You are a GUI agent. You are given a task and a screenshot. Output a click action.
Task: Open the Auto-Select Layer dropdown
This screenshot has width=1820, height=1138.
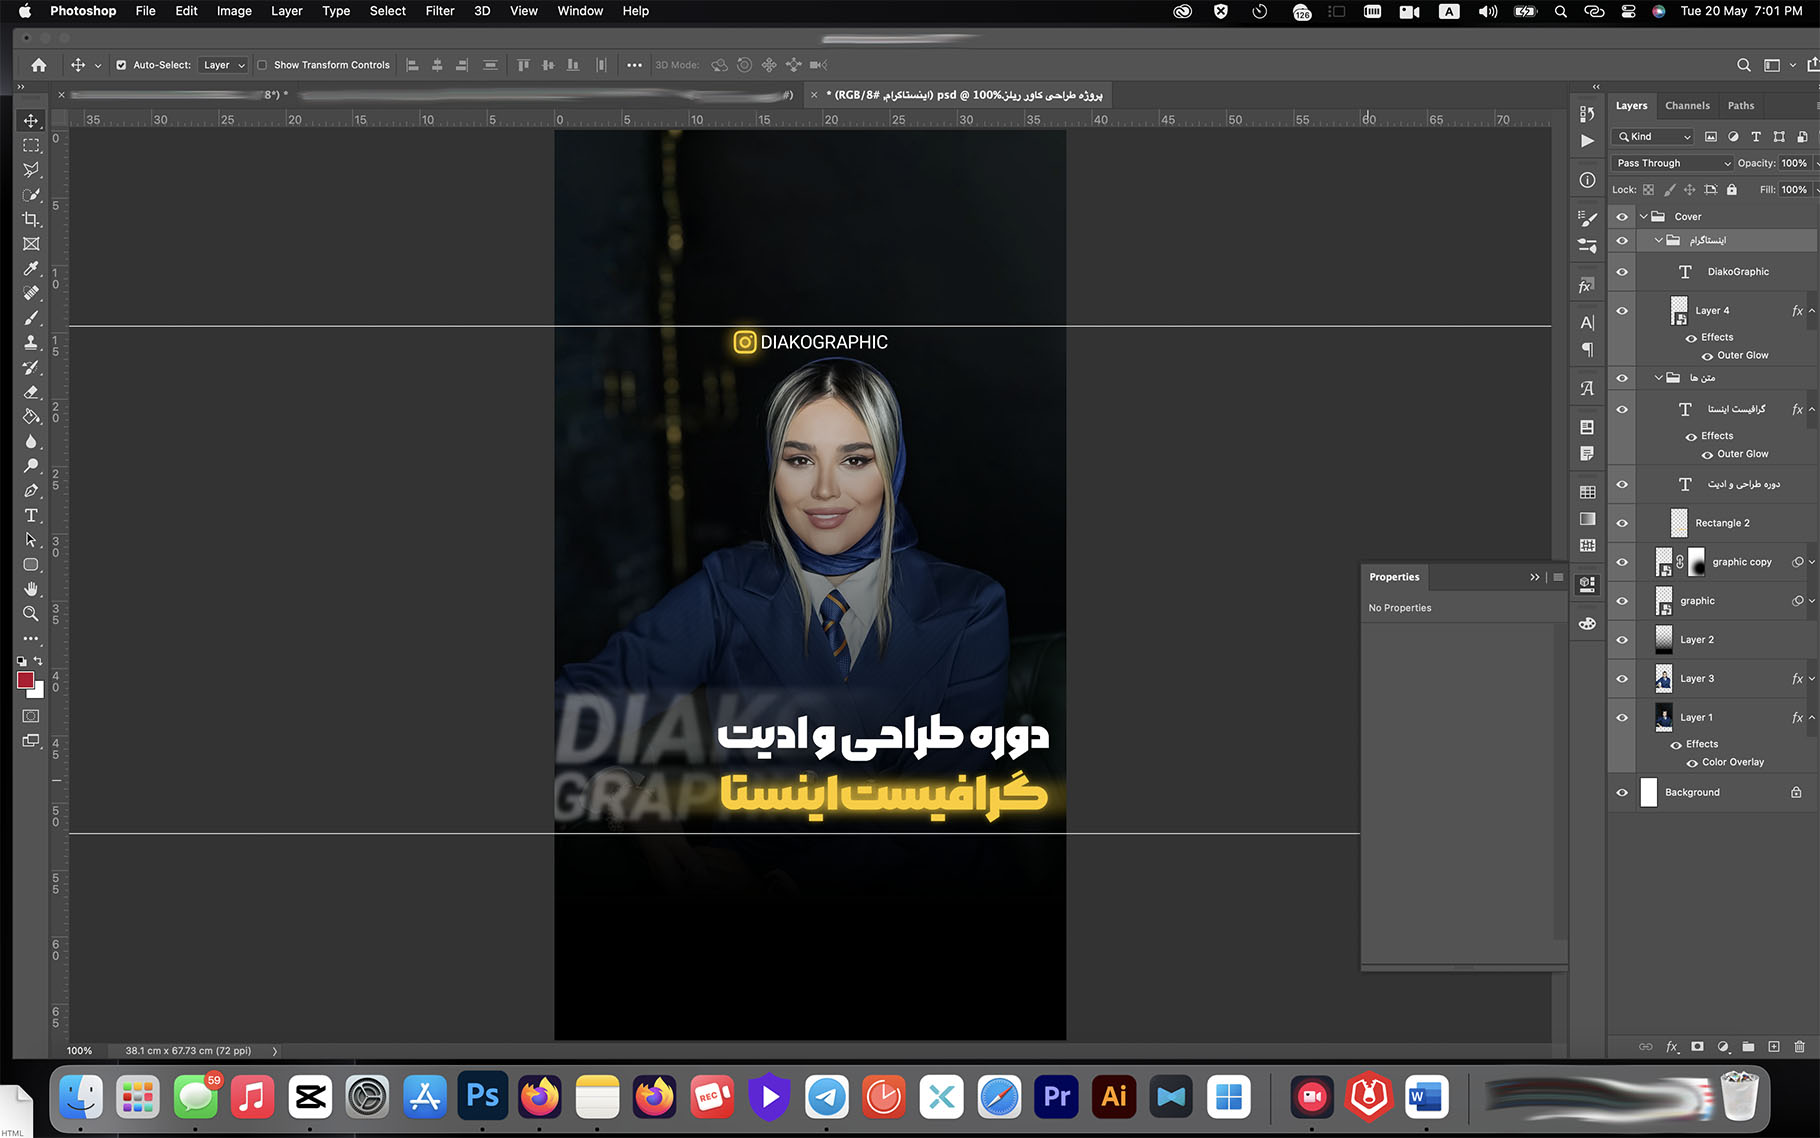[x=223, y=65]
